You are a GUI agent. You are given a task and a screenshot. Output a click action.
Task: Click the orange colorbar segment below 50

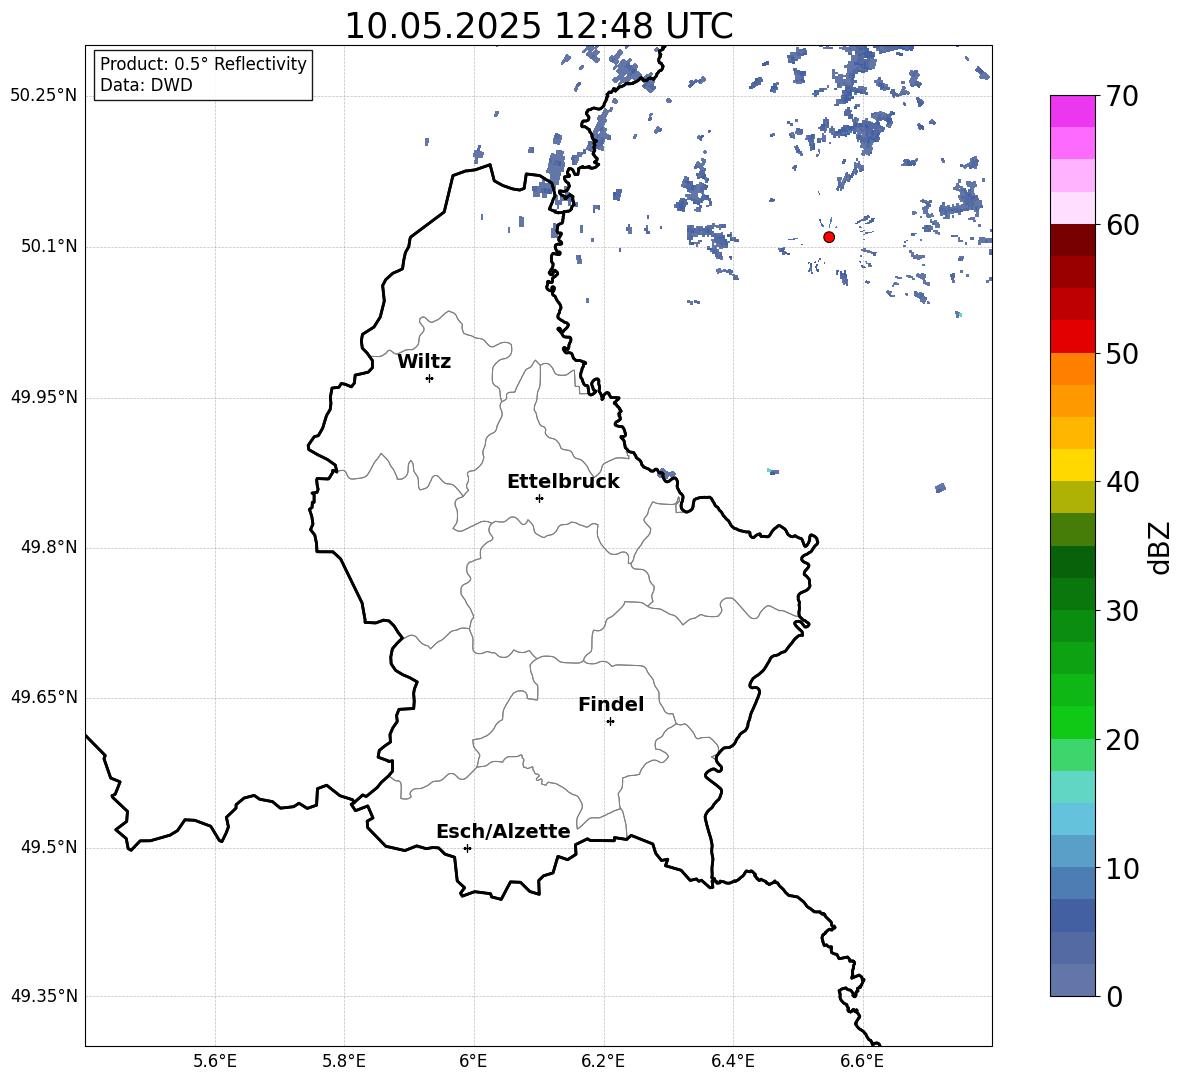click(x=1072, y=369)
